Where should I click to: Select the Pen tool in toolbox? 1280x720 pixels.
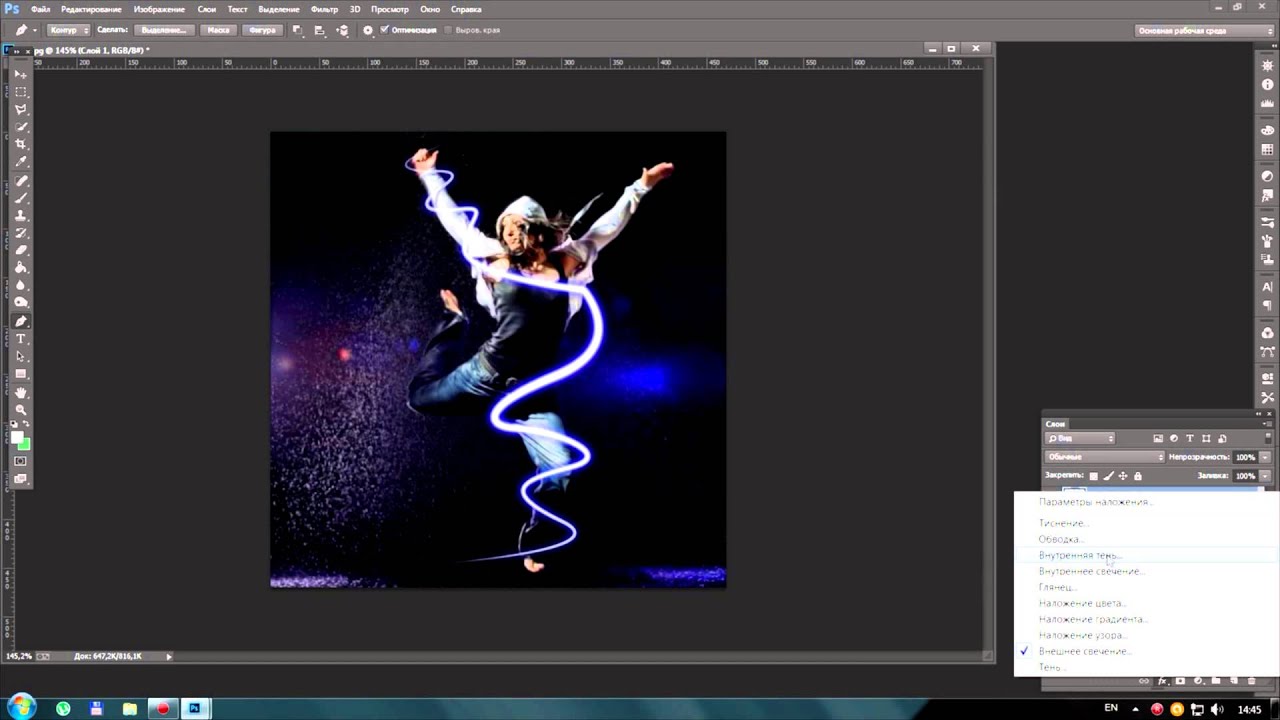pyautogui.click(x=21, y=321)
